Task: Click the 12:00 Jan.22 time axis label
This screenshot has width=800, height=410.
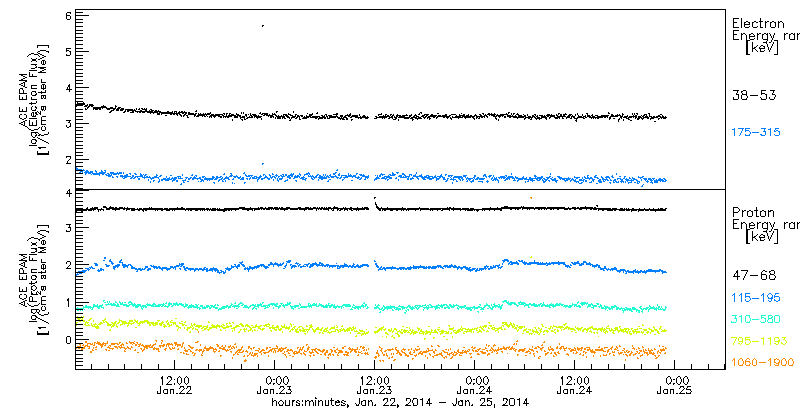Action: [x=175, y=385]
